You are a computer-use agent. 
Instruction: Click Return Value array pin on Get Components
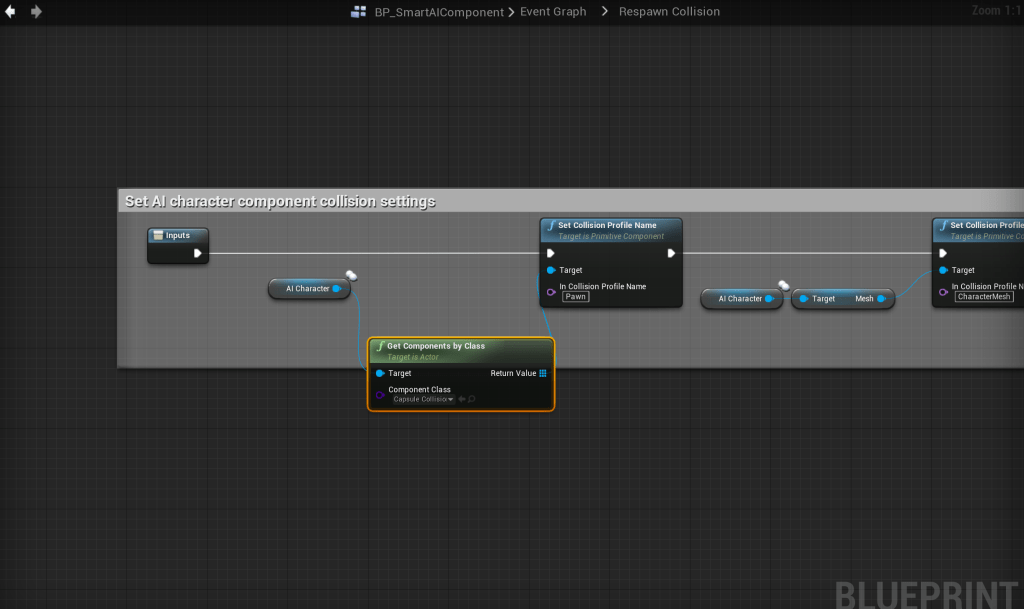(x=543, y=373)
